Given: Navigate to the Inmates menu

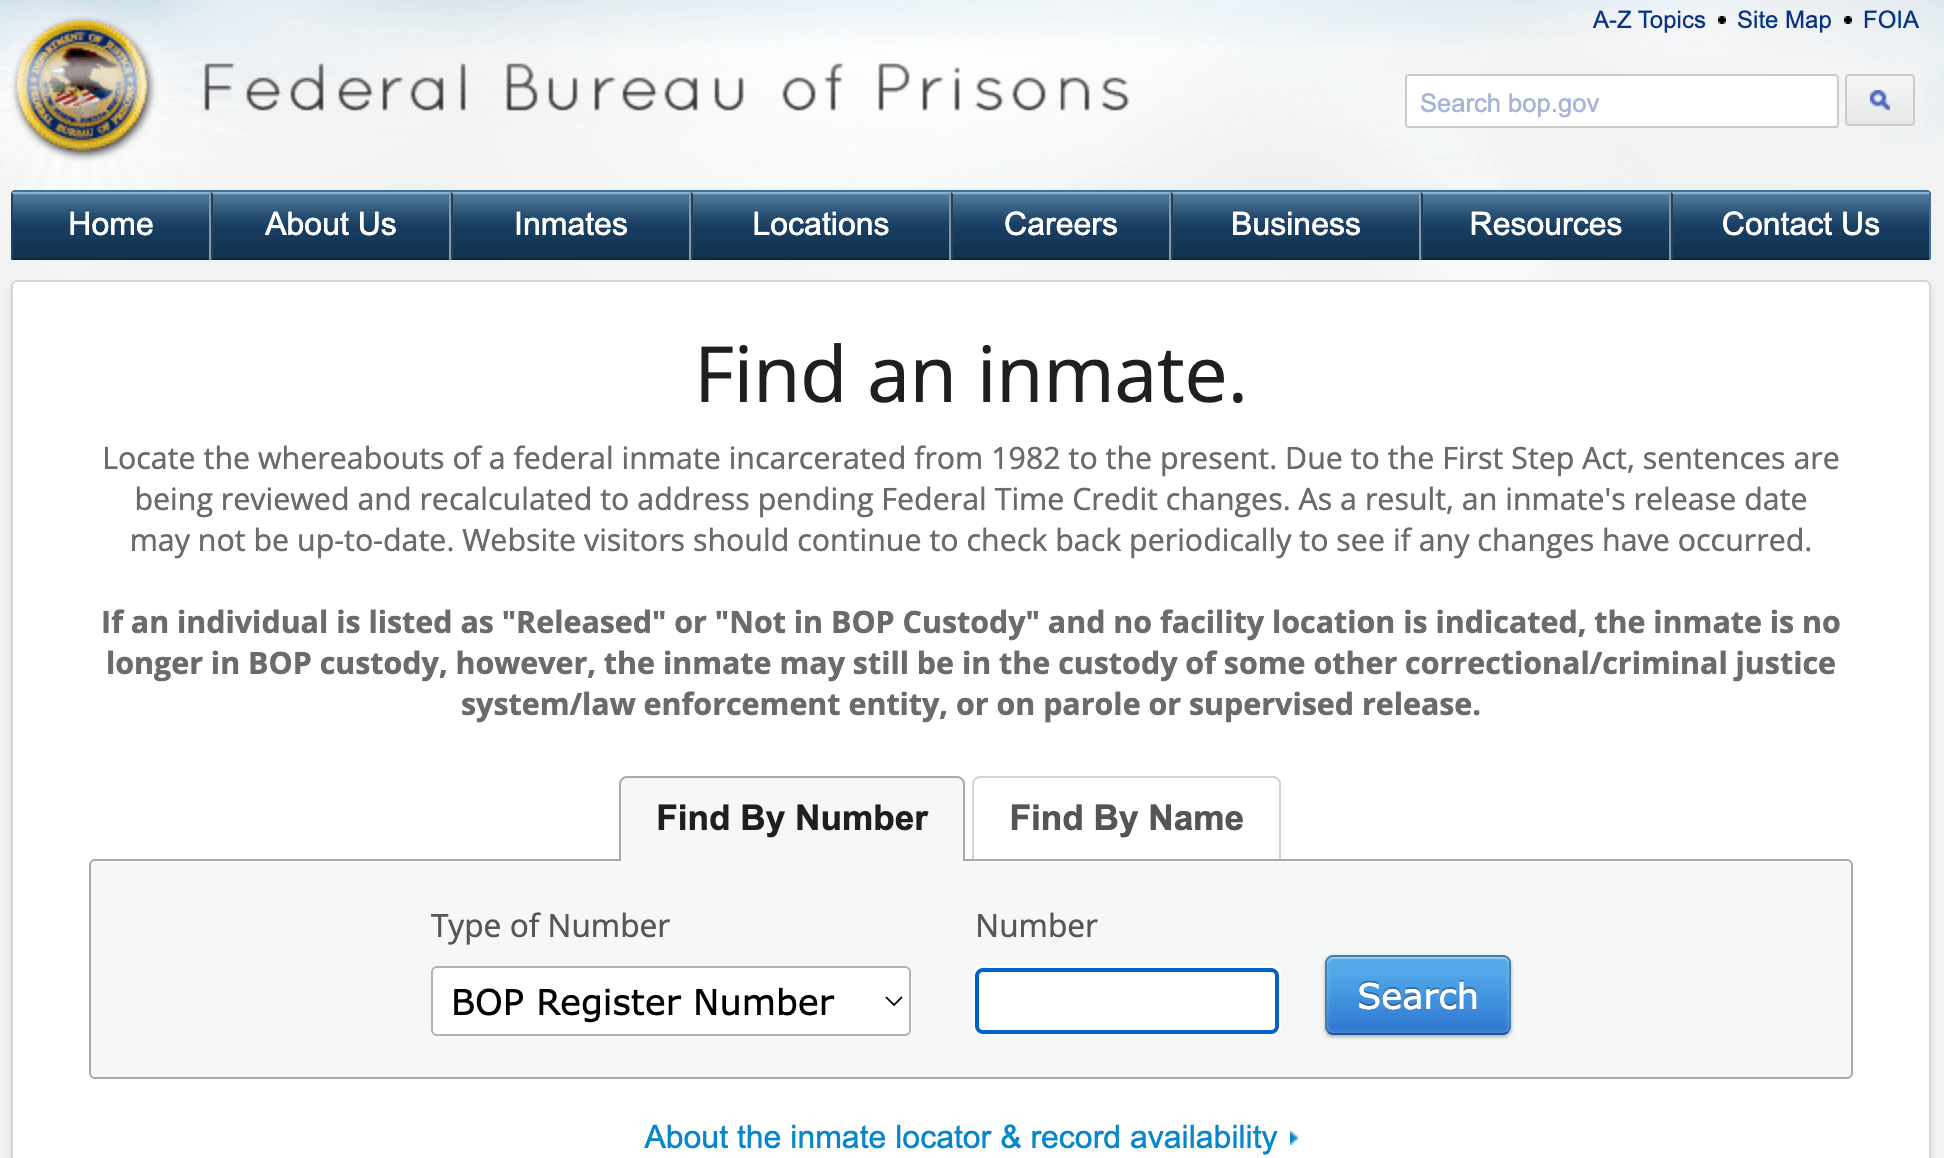Looking at the screenshot, I should pos(570,225).
